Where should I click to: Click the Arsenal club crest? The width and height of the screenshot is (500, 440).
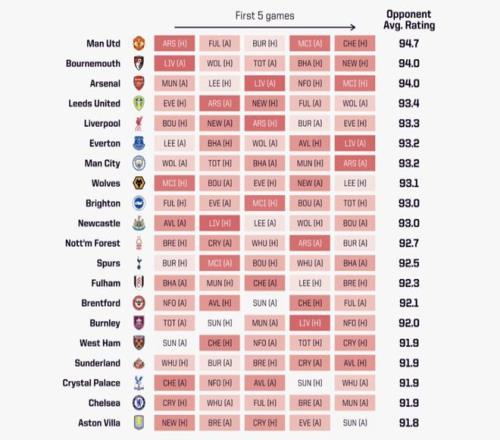coord(139,83)
